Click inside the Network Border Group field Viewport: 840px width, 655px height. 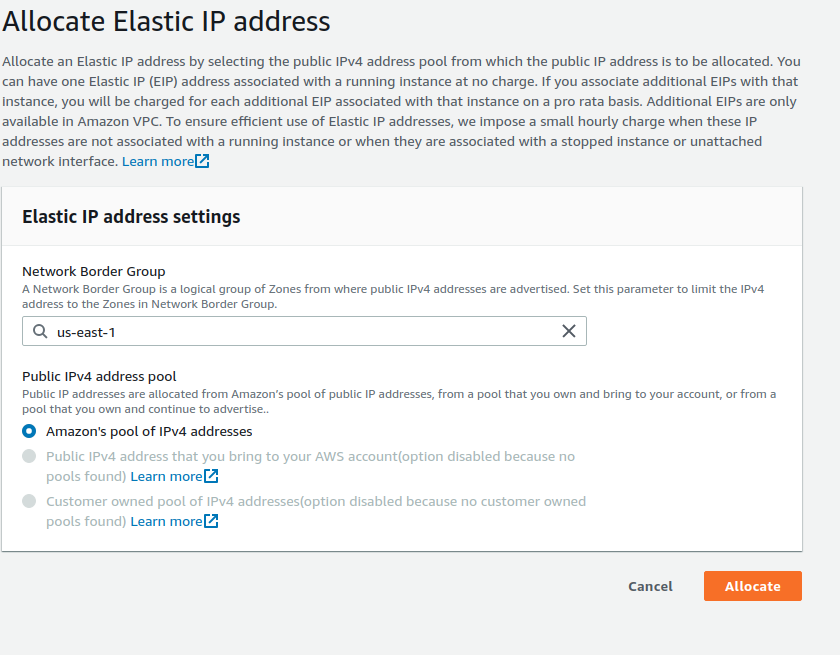click(x=300, y=331)
